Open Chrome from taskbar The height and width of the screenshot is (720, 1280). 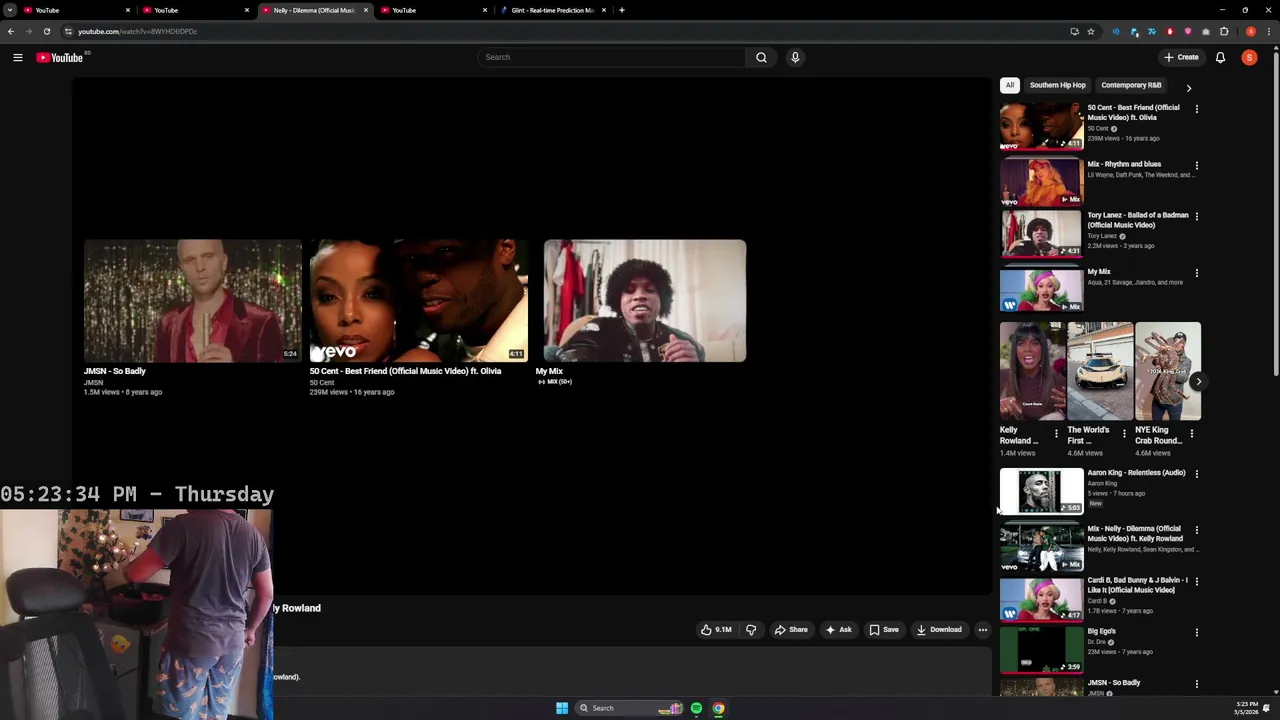pos(718,708)
